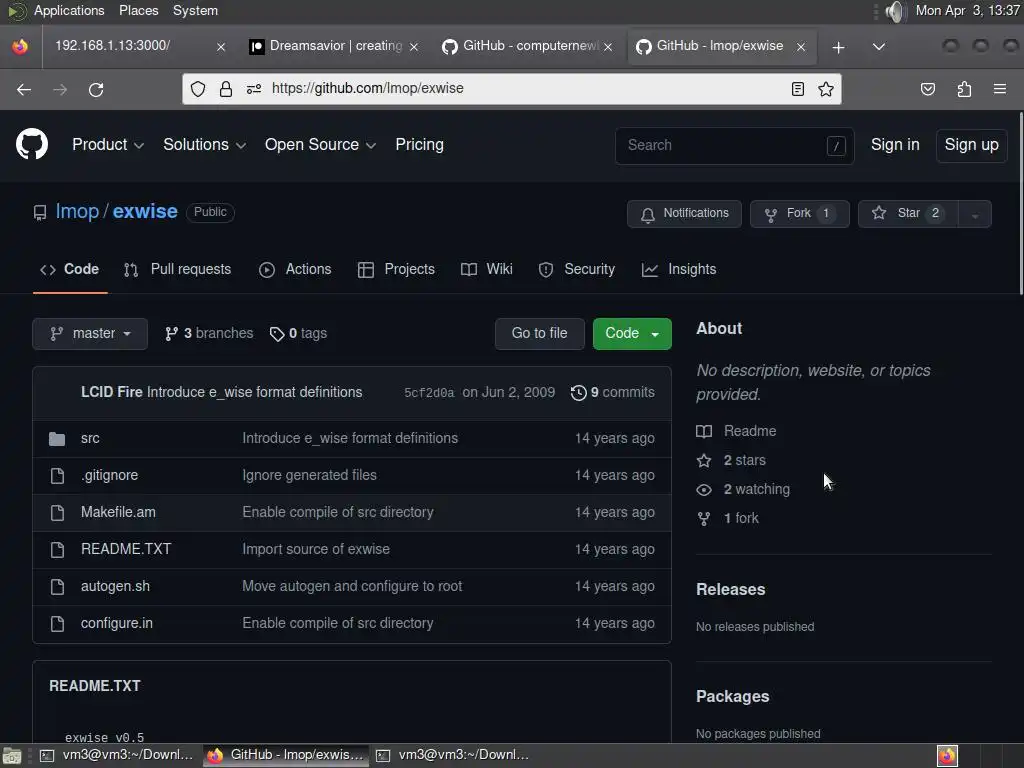This screenshot has height=768, width=1024.
Task: Open the Firefox hamburger menu
Action: pyautogui.click(x=1000, y=89)
